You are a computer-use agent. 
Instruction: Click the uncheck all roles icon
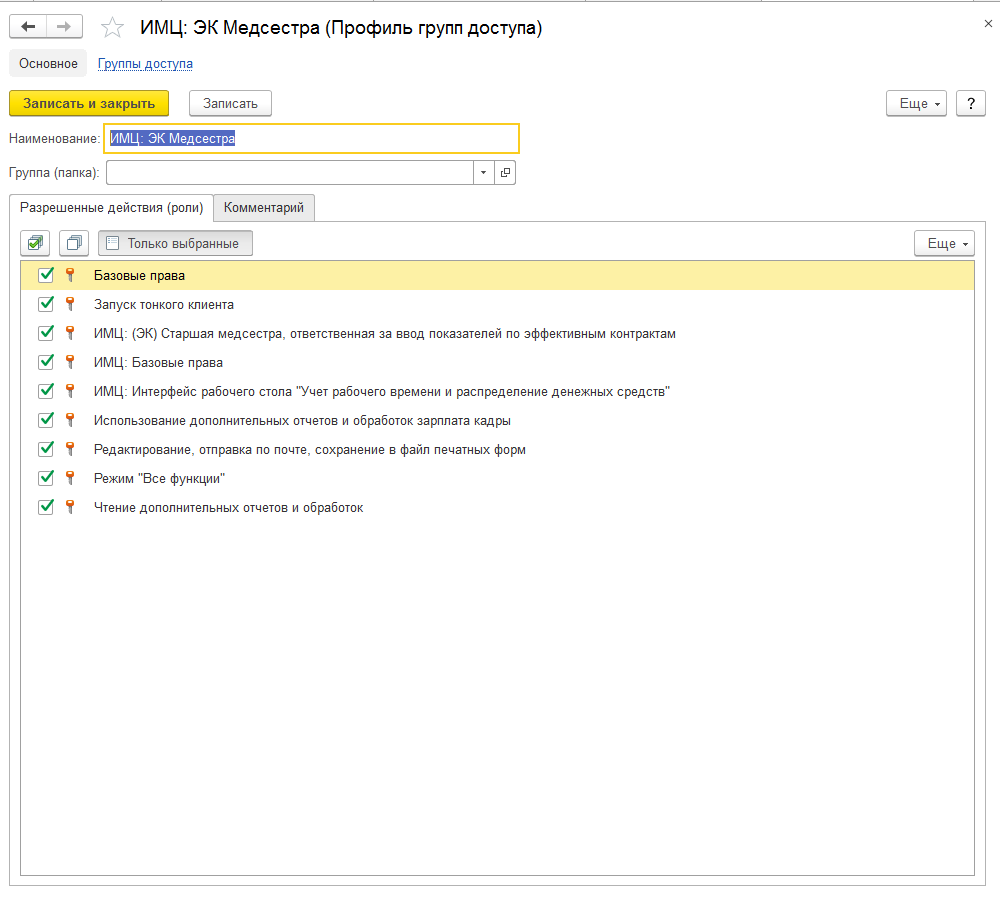pyautogui.click(x=74, y=243)
